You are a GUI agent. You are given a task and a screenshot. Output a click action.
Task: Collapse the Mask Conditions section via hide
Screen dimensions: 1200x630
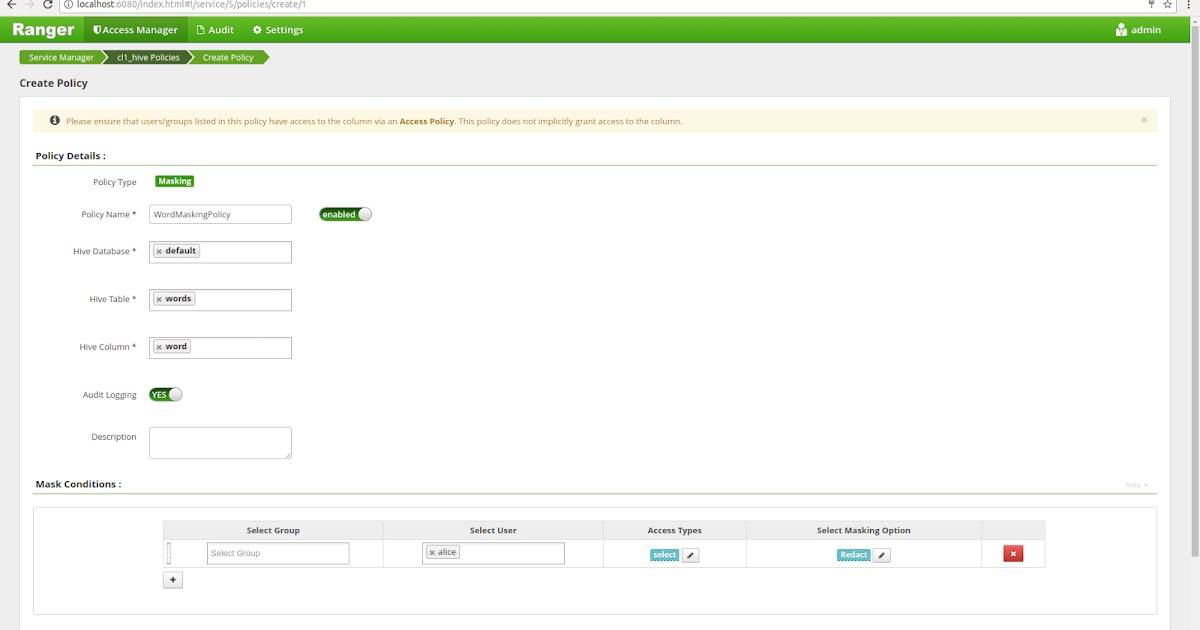pos(1135,484)
